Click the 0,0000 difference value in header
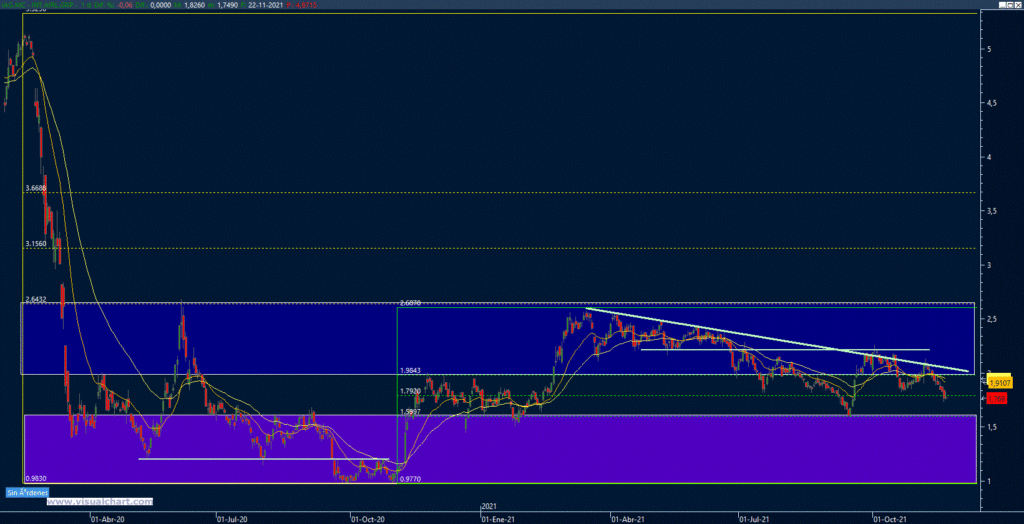 (x=161, y=4)
